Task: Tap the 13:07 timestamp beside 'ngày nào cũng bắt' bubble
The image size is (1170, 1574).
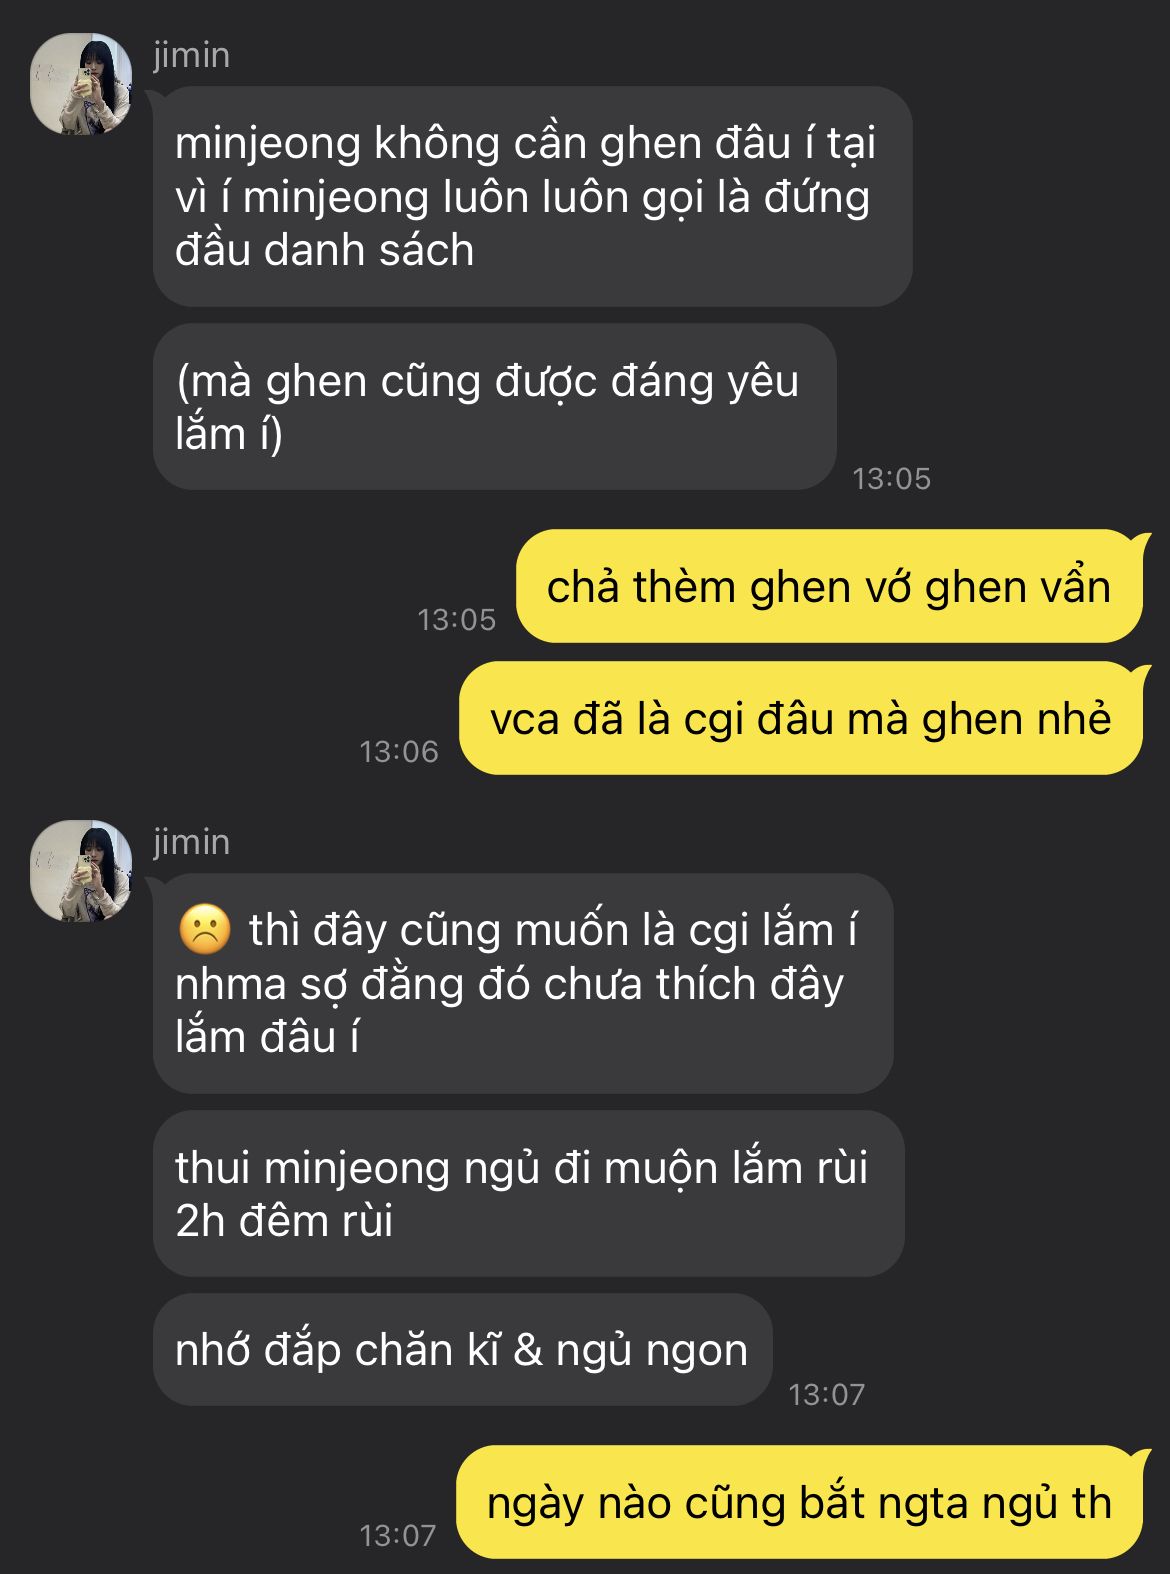Action: click(x=398, y=1536)
